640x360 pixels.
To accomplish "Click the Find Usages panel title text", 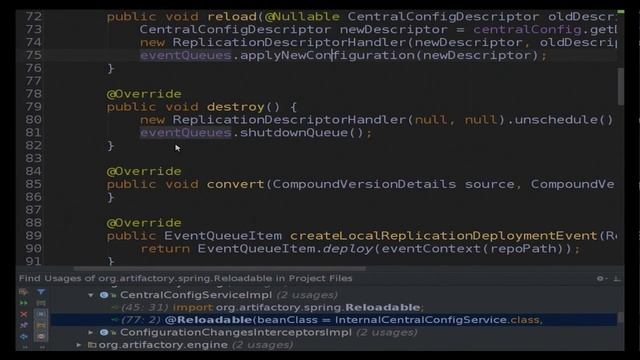I will 185,278.
